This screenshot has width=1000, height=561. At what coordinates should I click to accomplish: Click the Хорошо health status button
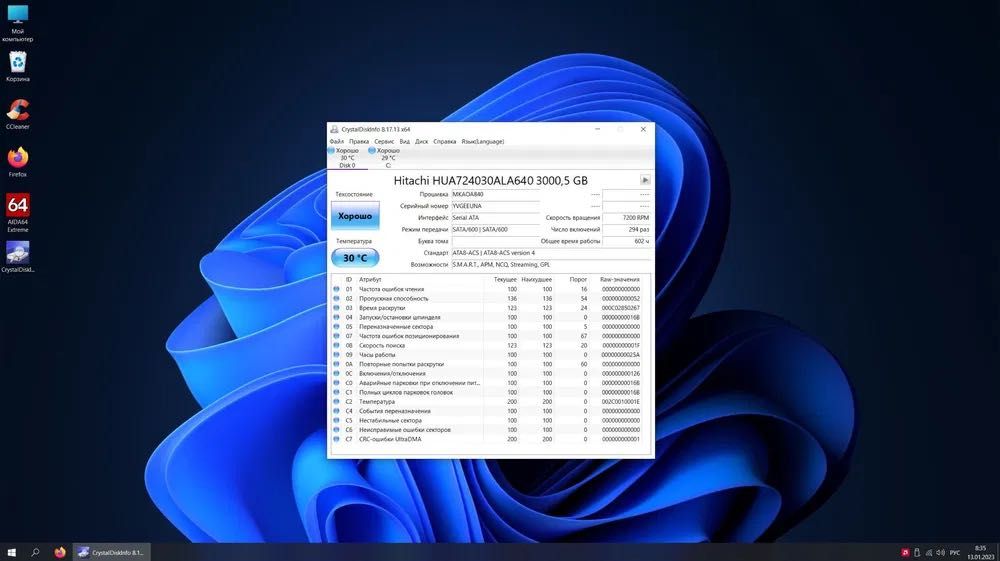355,216
